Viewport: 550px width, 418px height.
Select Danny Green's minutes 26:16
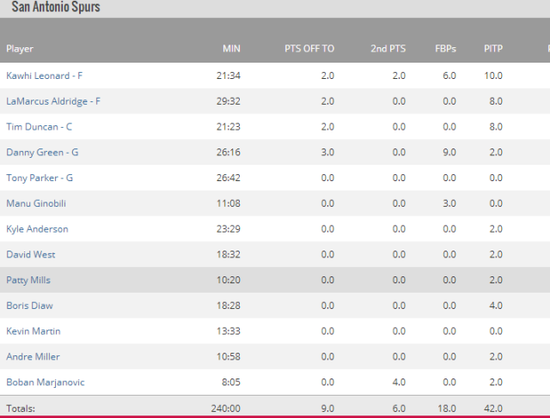(228, 152)
